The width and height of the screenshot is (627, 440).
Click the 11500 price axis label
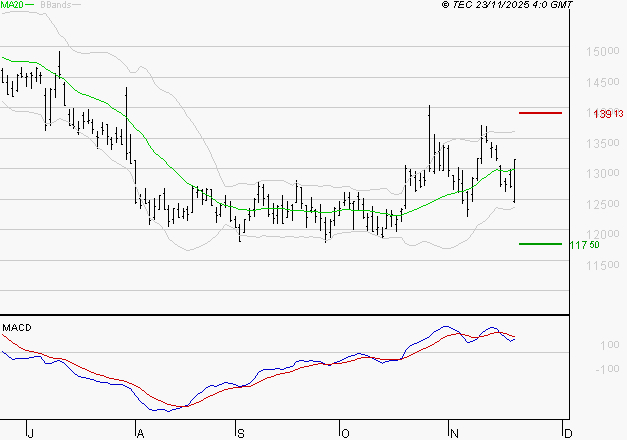pos(603,265)
